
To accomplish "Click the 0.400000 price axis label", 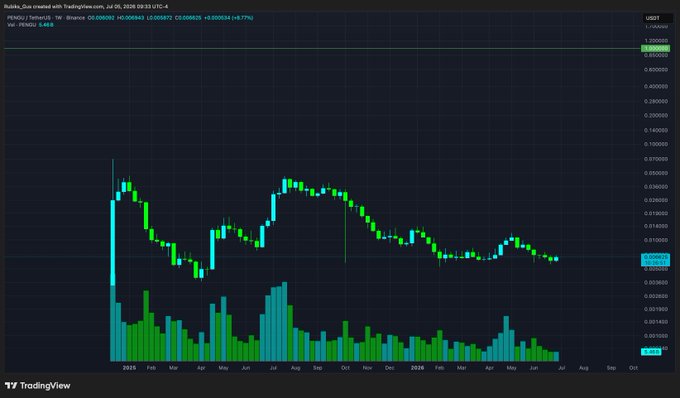I will click(x=656, y=87).
